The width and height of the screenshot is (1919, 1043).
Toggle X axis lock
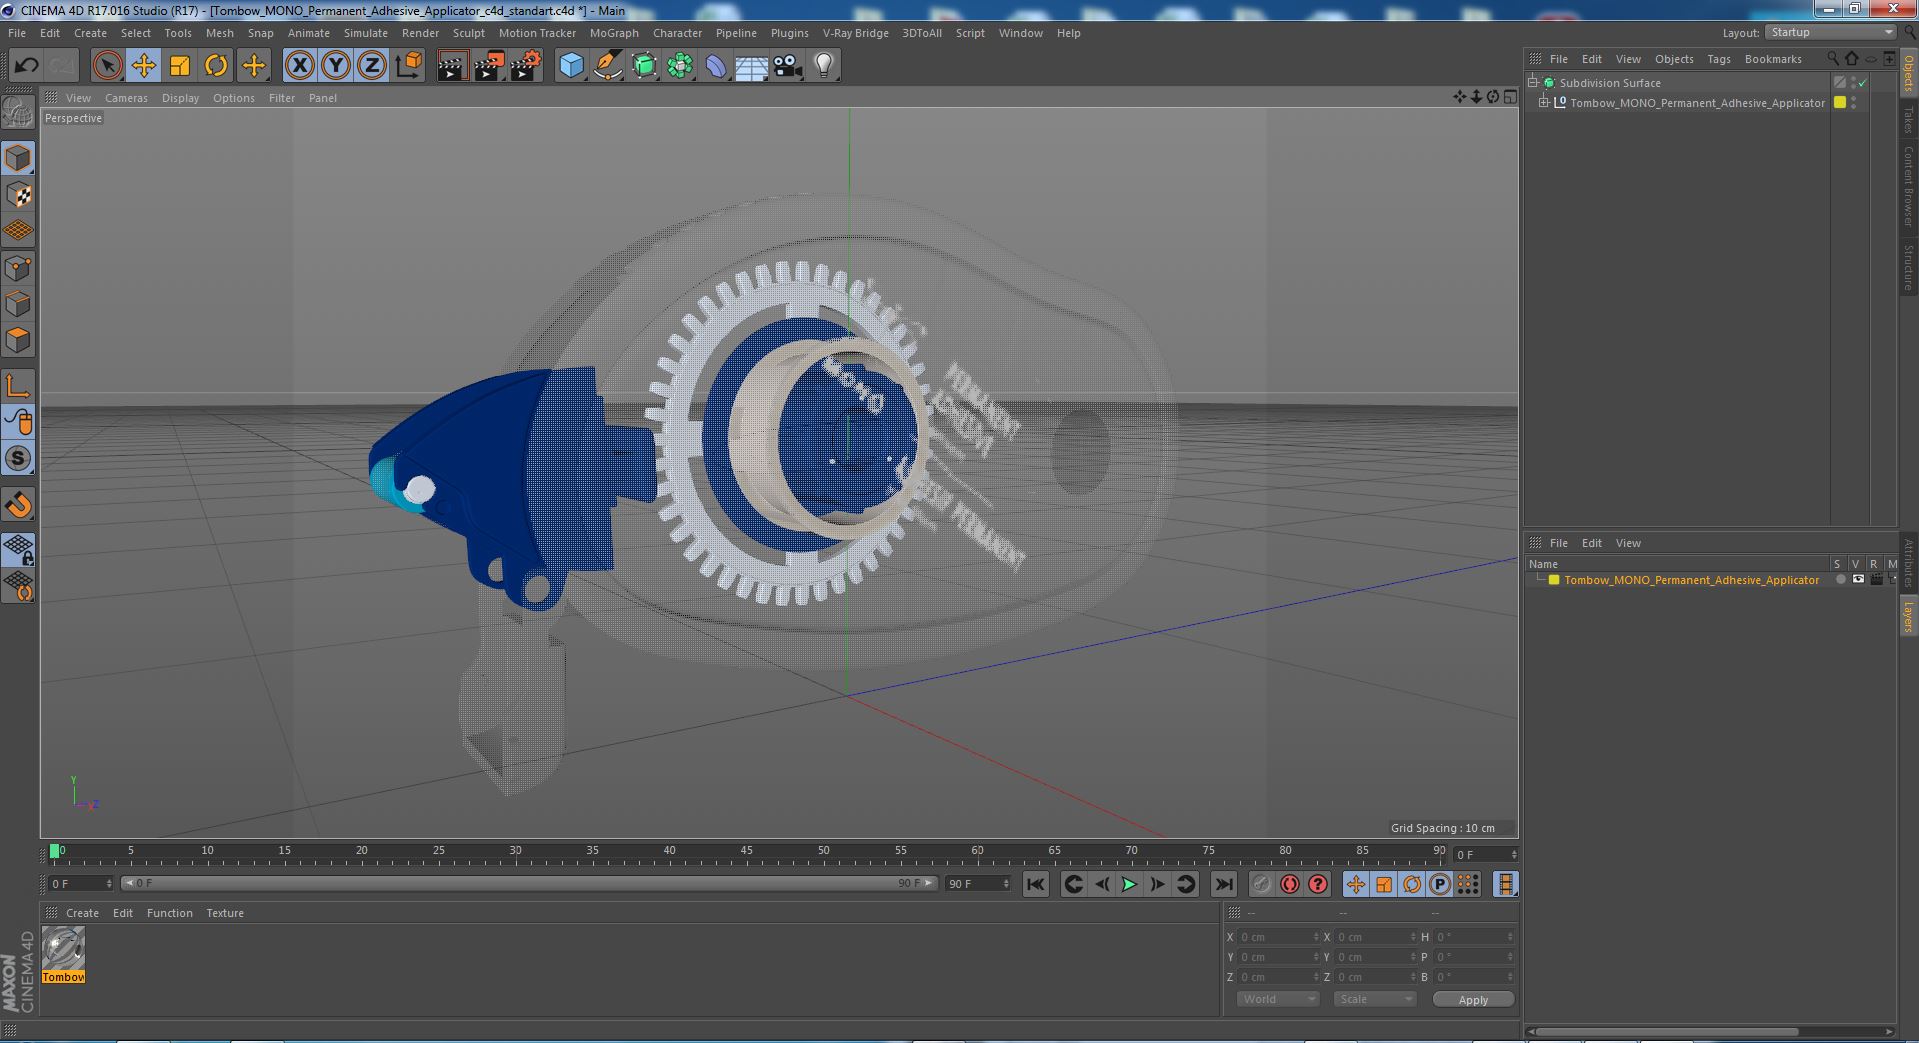299,66
